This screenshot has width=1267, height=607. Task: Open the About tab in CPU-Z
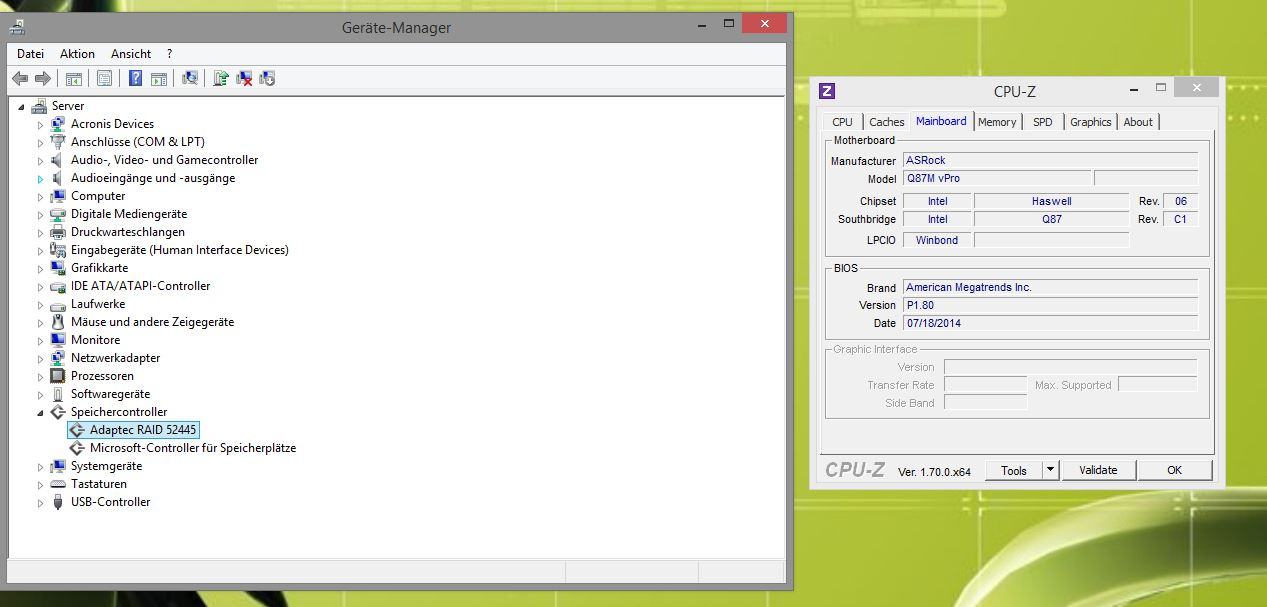pos(1138,122)
